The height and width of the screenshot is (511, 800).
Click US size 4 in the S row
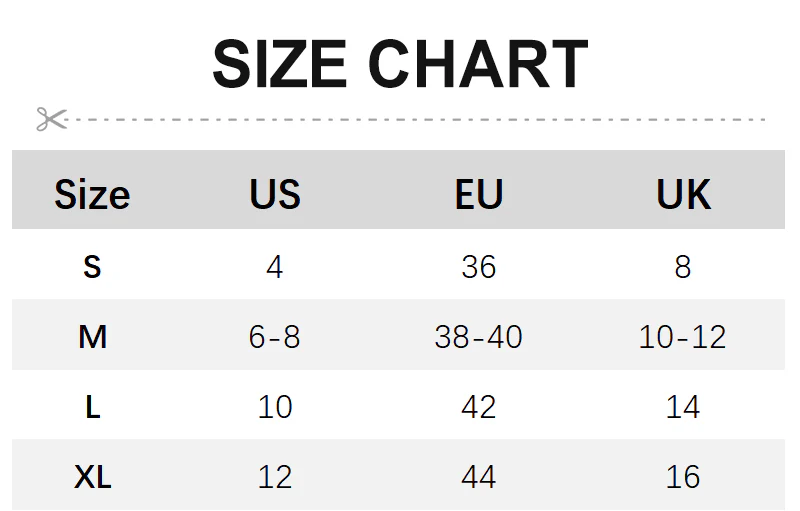[x=275, y=267]
